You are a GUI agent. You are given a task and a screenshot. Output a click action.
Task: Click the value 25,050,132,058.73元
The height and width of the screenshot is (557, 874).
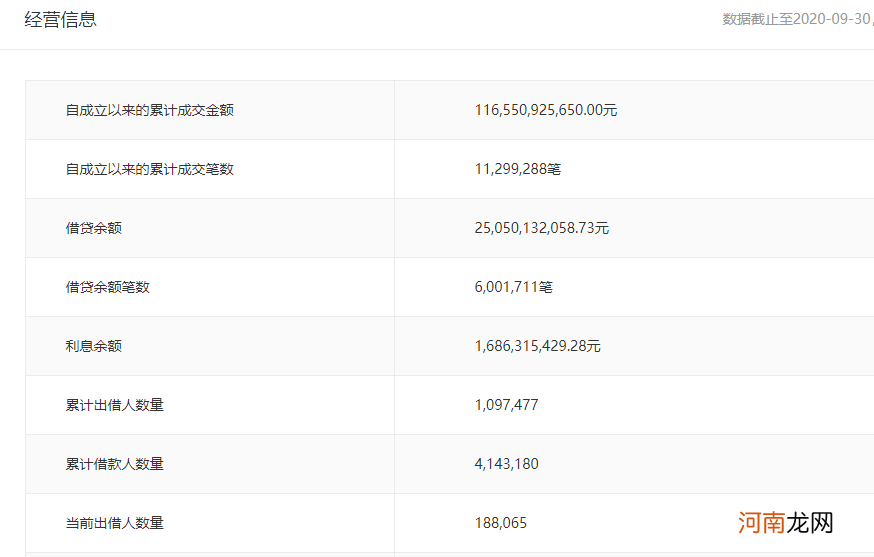tap(541, 228)
